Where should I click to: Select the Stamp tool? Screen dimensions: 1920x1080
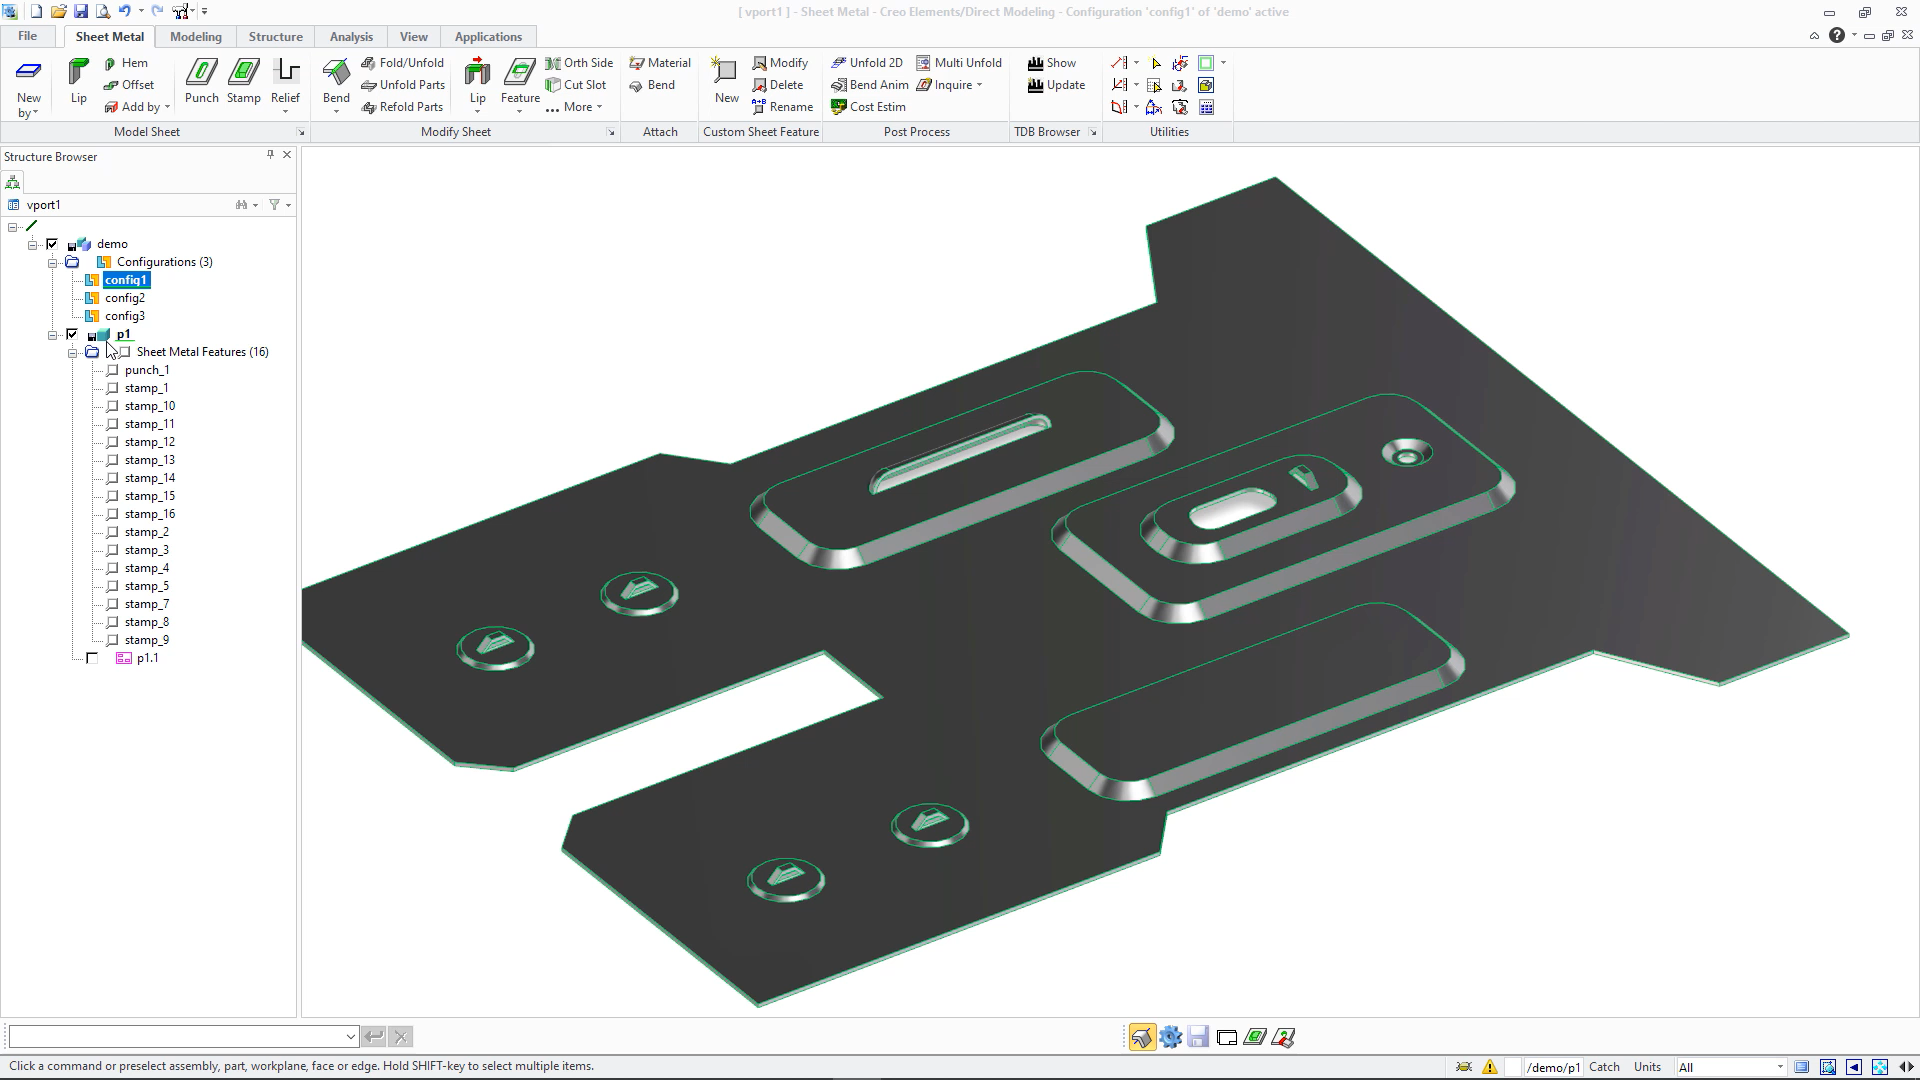point(243,81)
